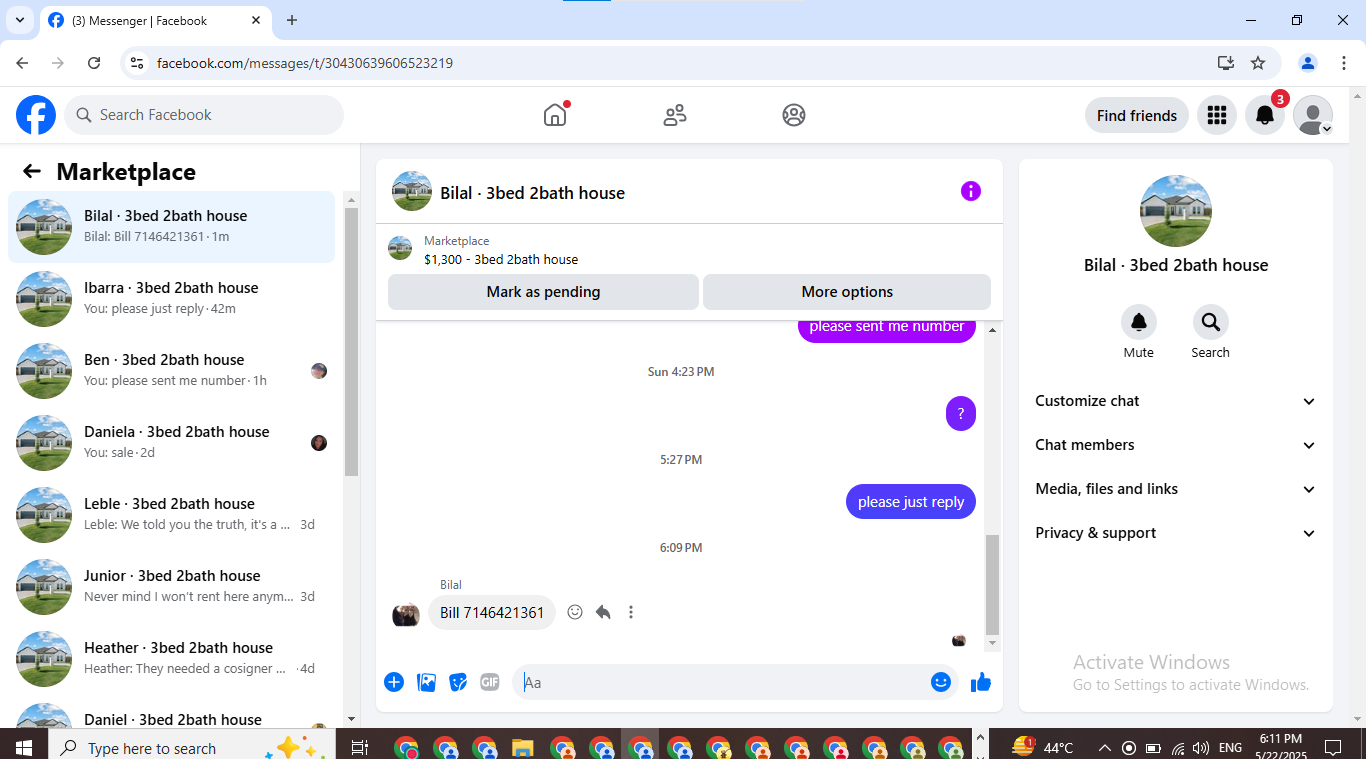
Task: Click the conversation list scrollbar
Action: pyautogui.click(x=351, y=341)
